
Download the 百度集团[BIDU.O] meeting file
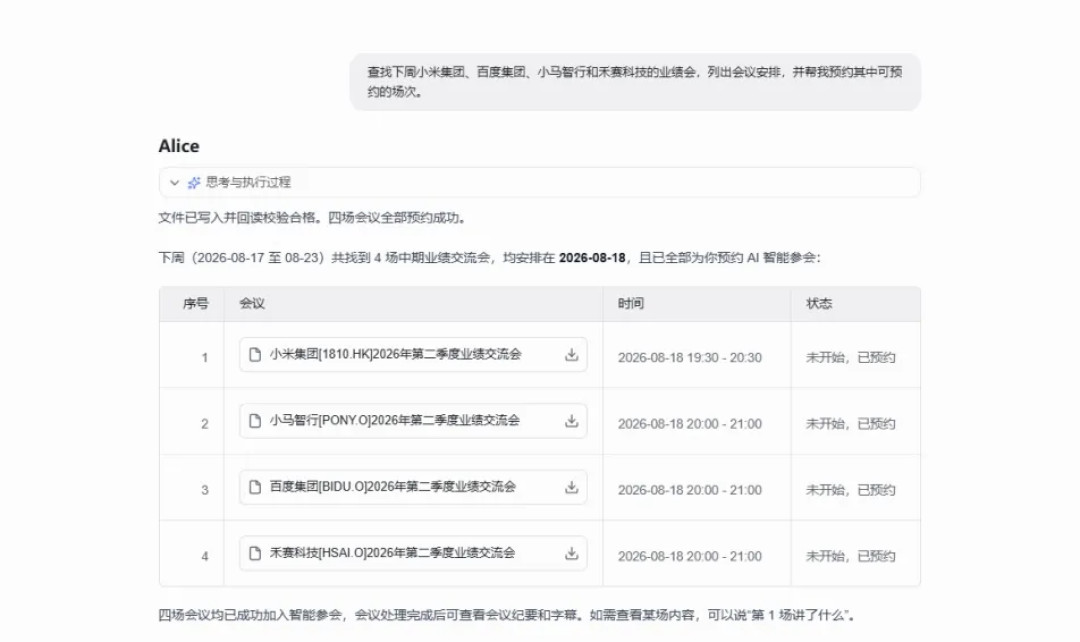tap(571, 487)
